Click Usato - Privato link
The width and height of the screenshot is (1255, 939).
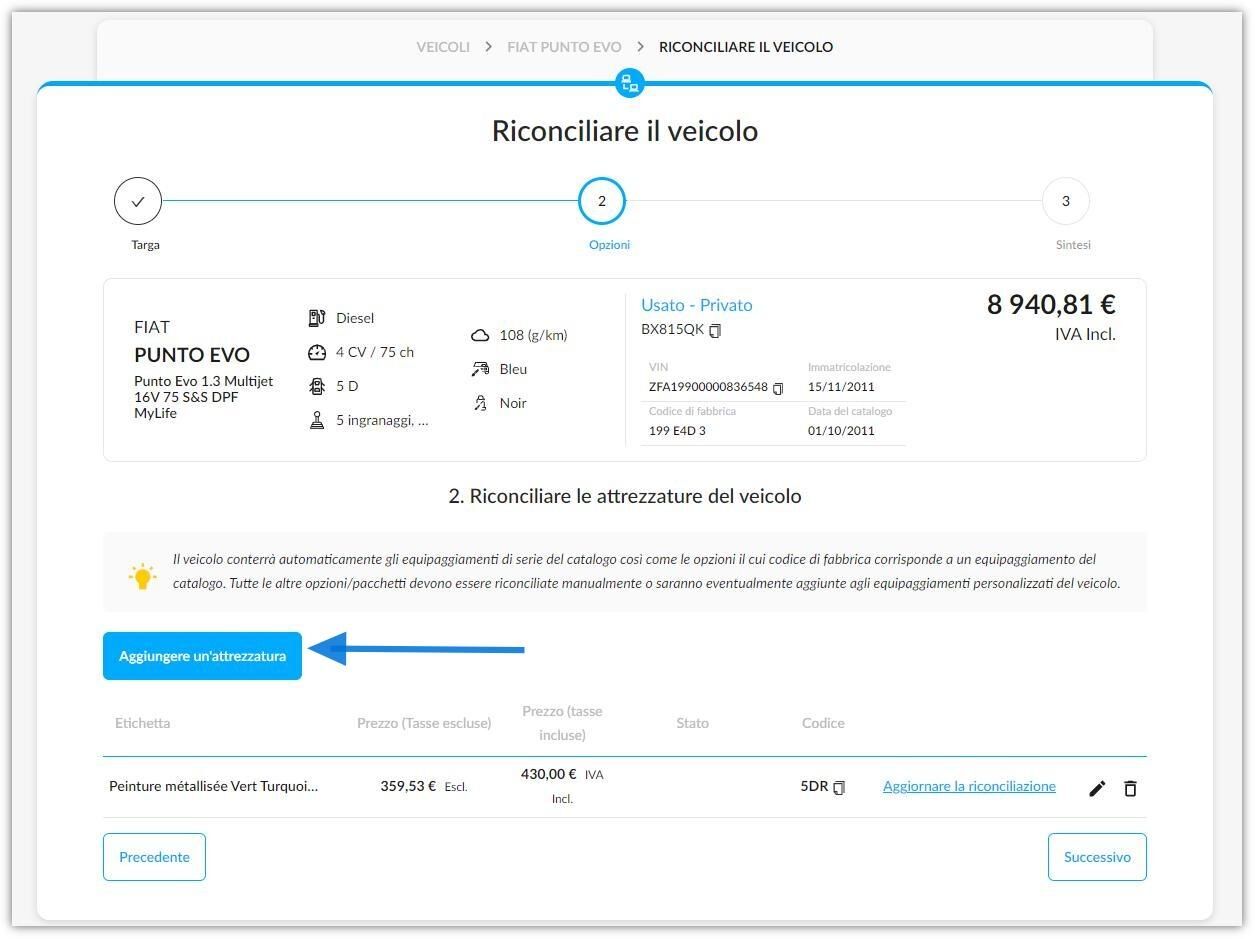(x=697, y=305)
